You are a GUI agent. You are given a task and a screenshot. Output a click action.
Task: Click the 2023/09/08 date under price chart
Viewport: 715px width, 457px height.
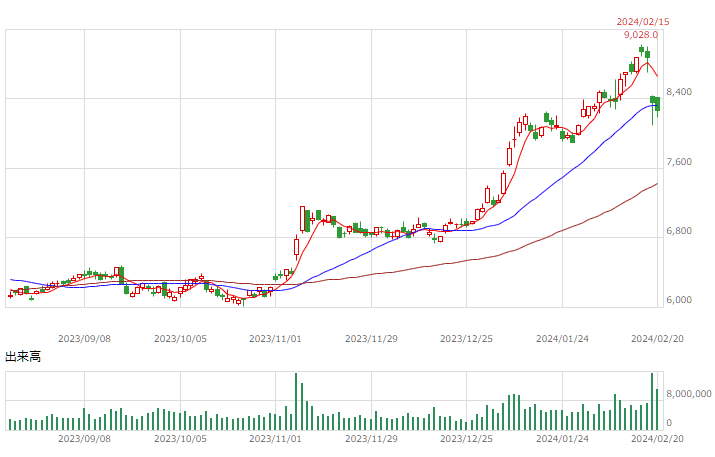84,339
